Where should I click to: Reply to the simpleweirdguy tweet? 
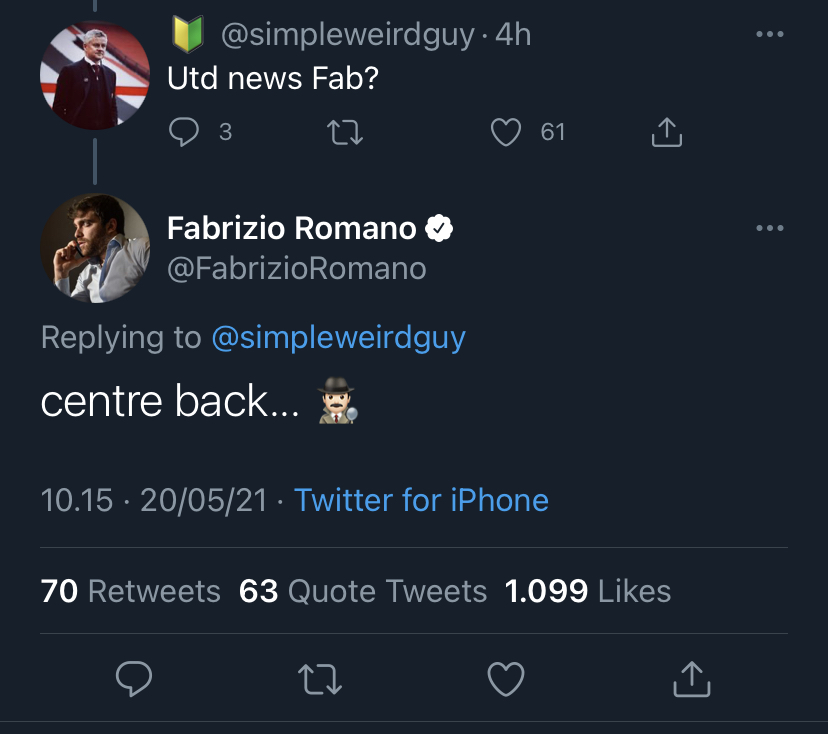point(184,132)
